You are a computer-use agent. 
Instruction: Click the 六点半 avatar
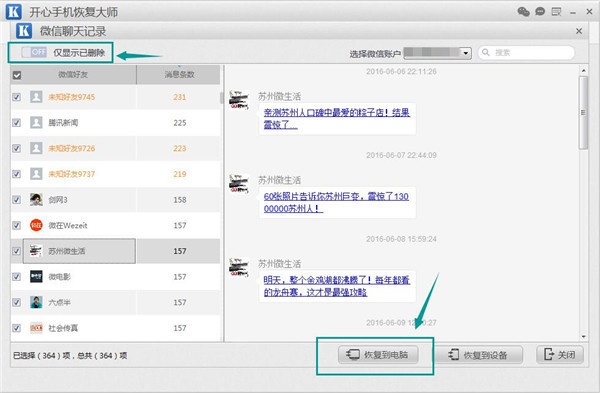[36, 302]
